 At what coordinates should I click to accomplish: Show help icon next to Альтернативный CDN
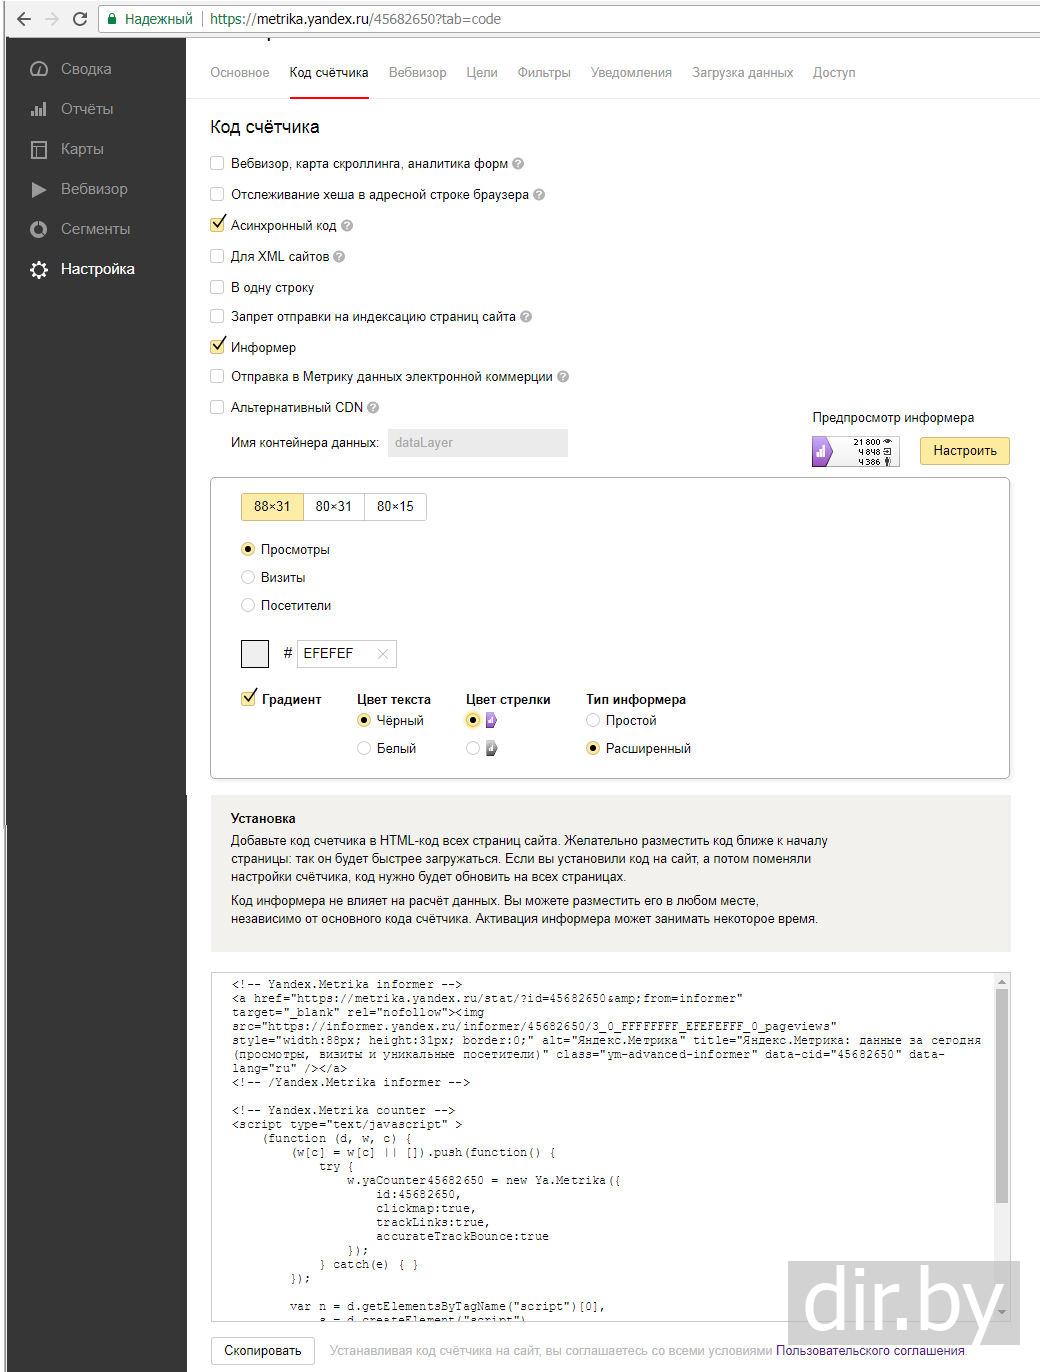click(373, 407)
